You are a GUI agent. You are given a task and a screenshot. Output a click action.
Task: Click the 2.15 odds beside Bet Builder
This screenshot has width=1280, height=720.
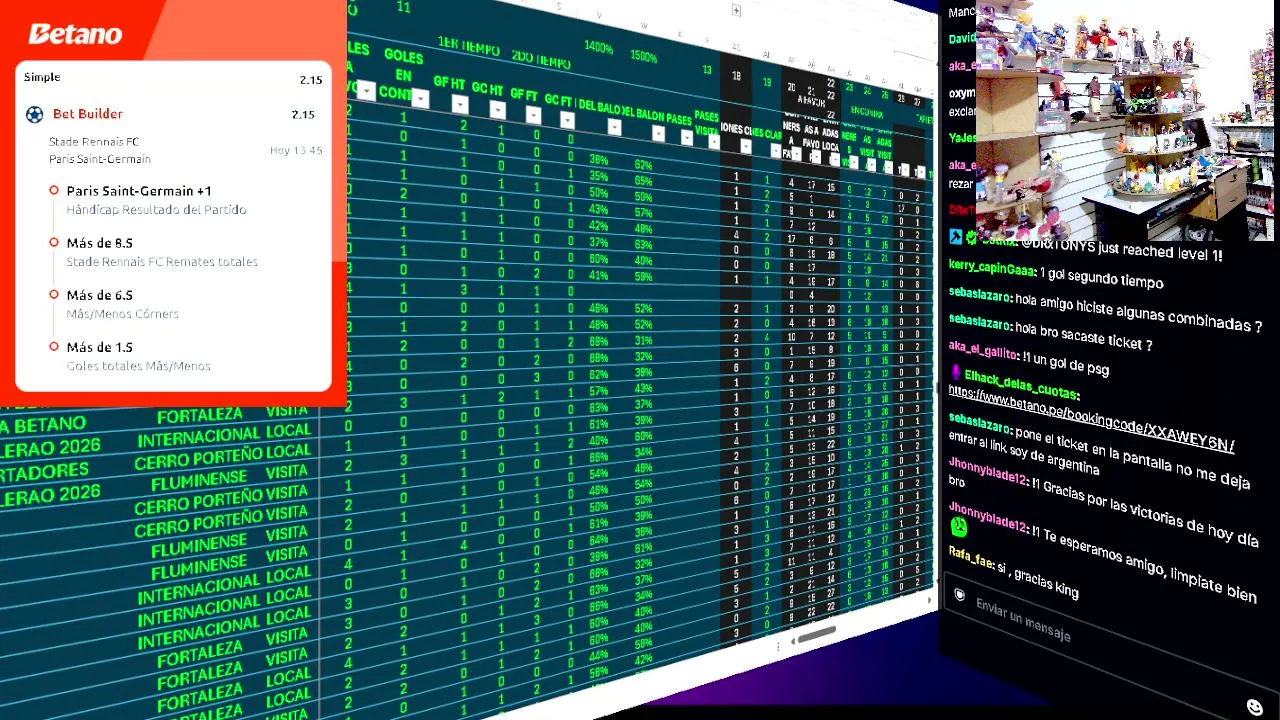coord(302,114)
